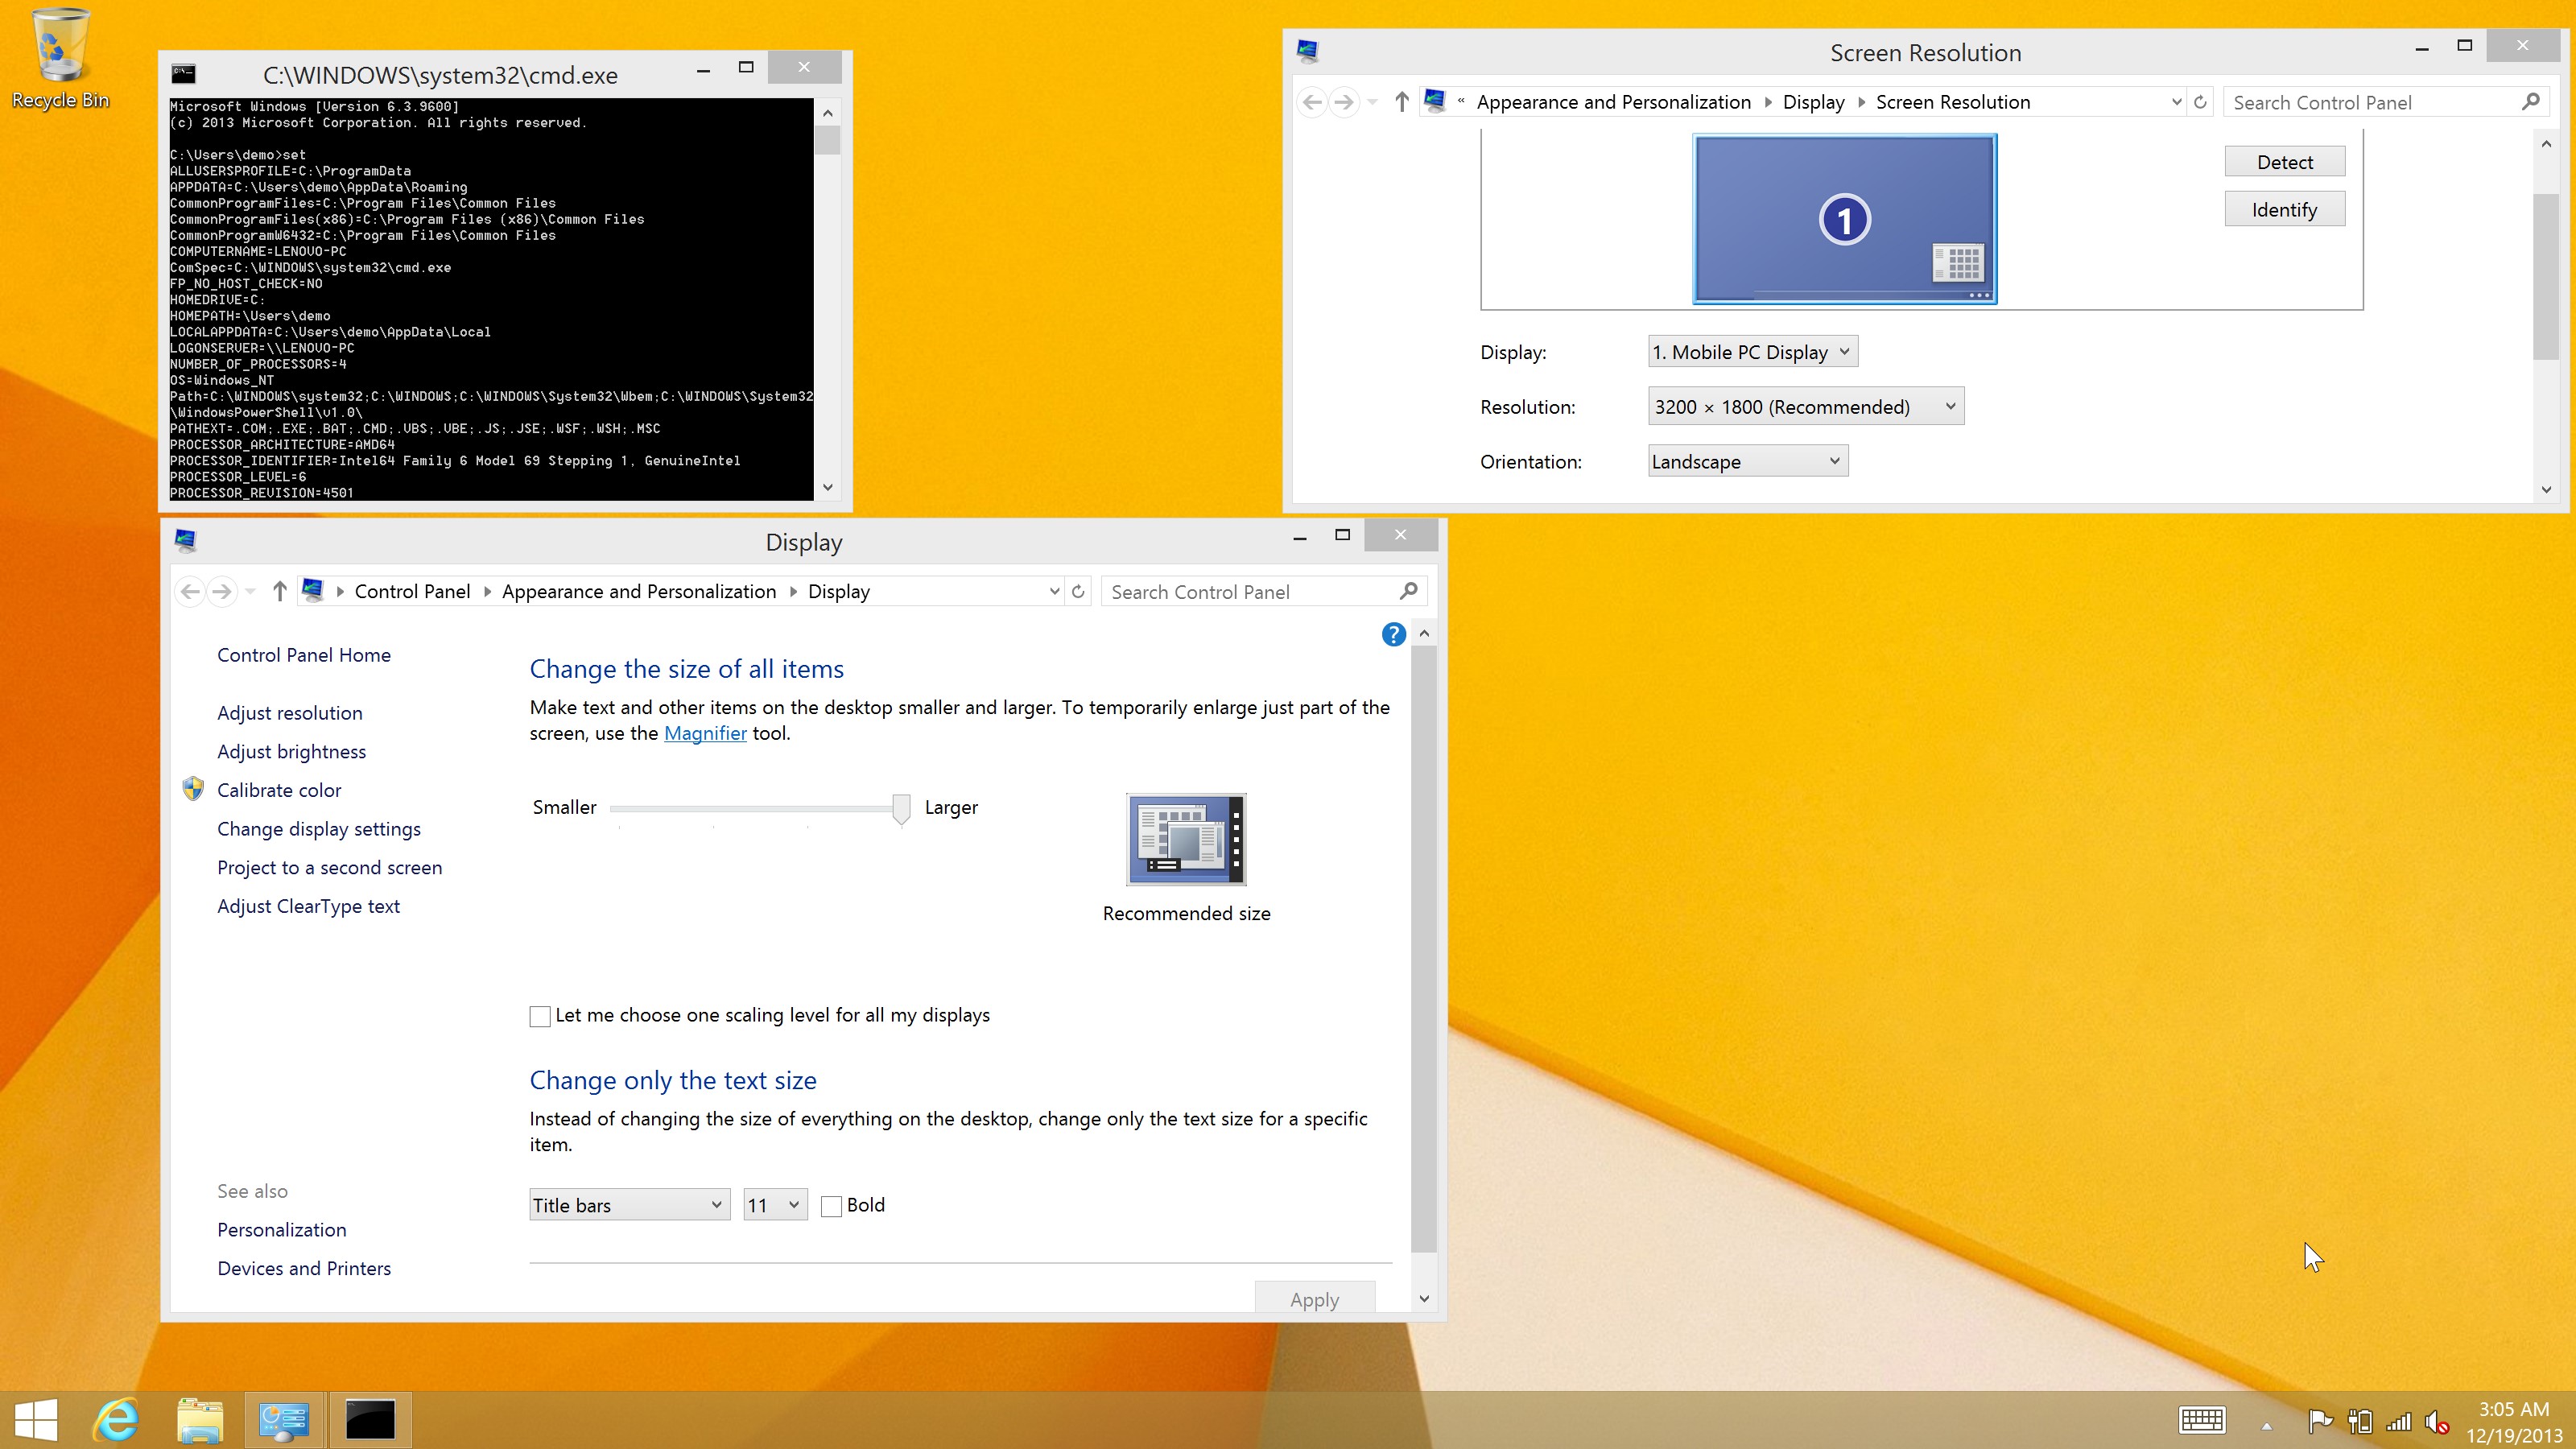Open the Title bars item dropdown

pos(630,1205)
